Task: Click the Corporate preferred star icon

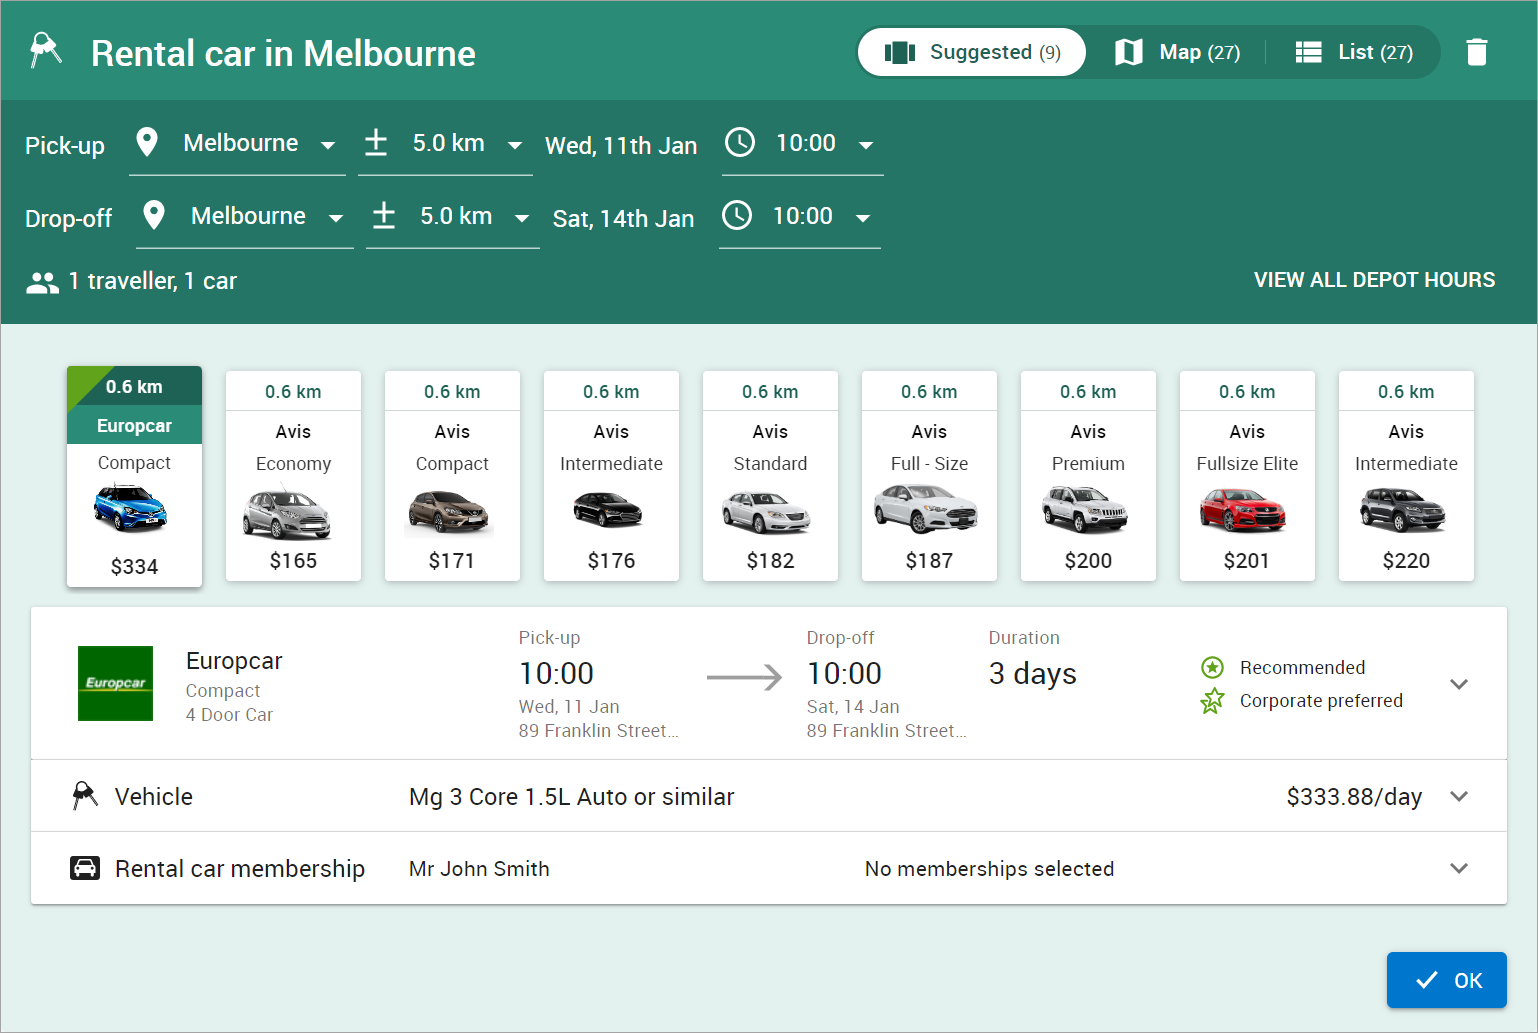Action: (1212, 700)
